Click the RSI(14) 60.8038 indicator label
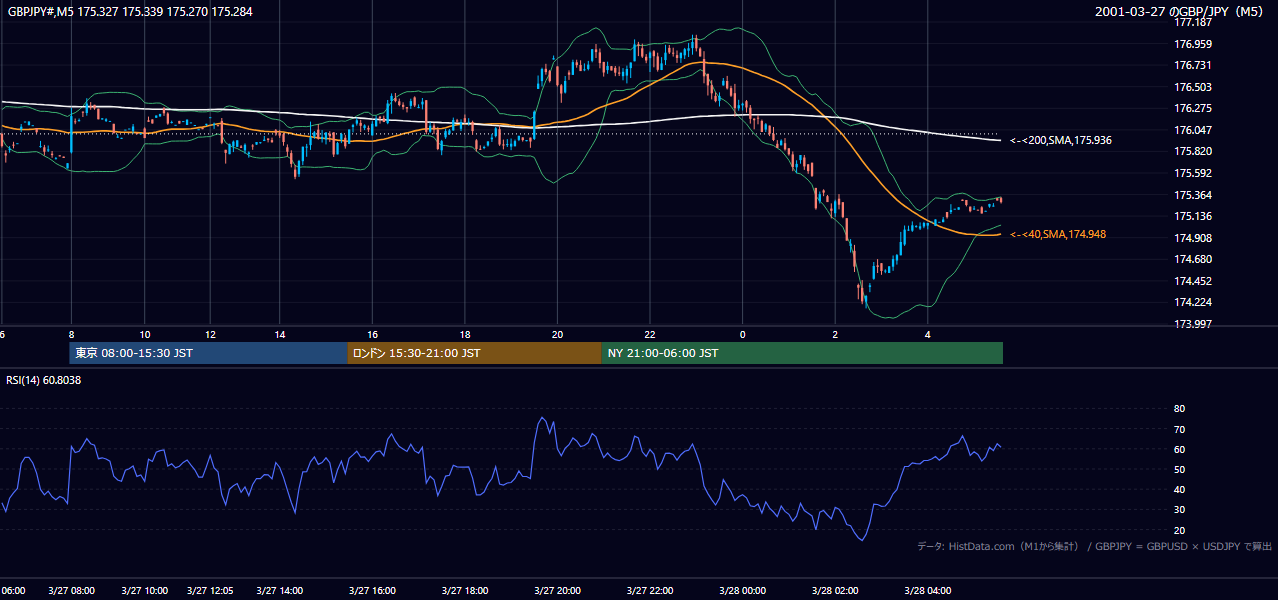Viewport: 1278px width, 600px height. pos(44,380)
